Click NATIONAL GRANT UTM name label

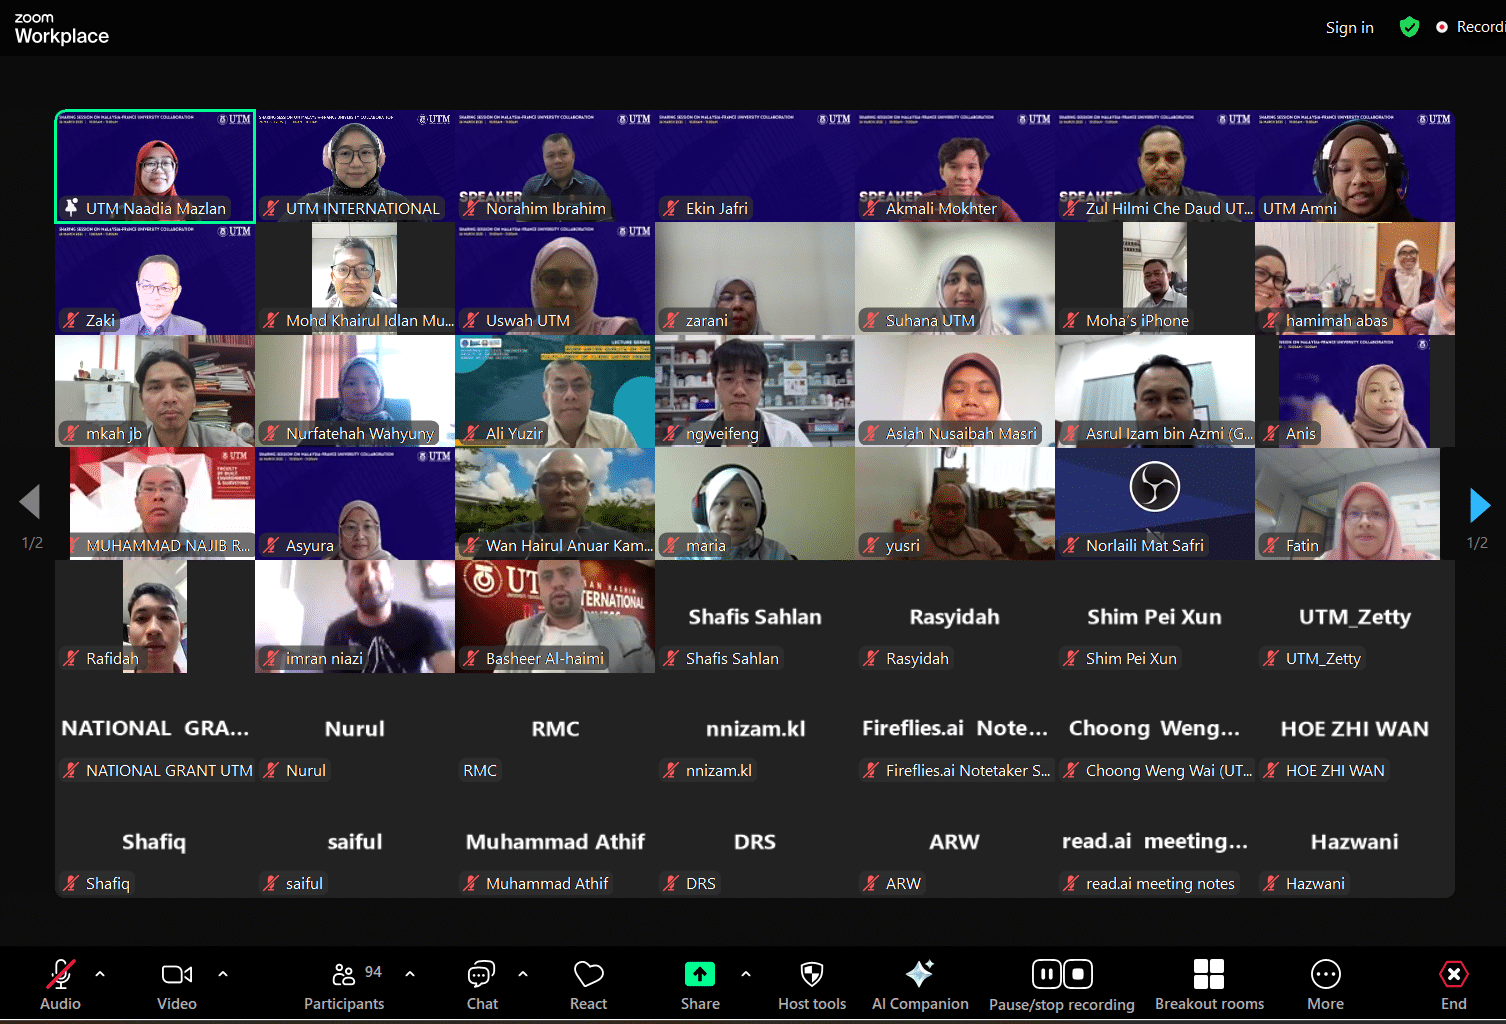pyautogui.click(x=169, y=771)
